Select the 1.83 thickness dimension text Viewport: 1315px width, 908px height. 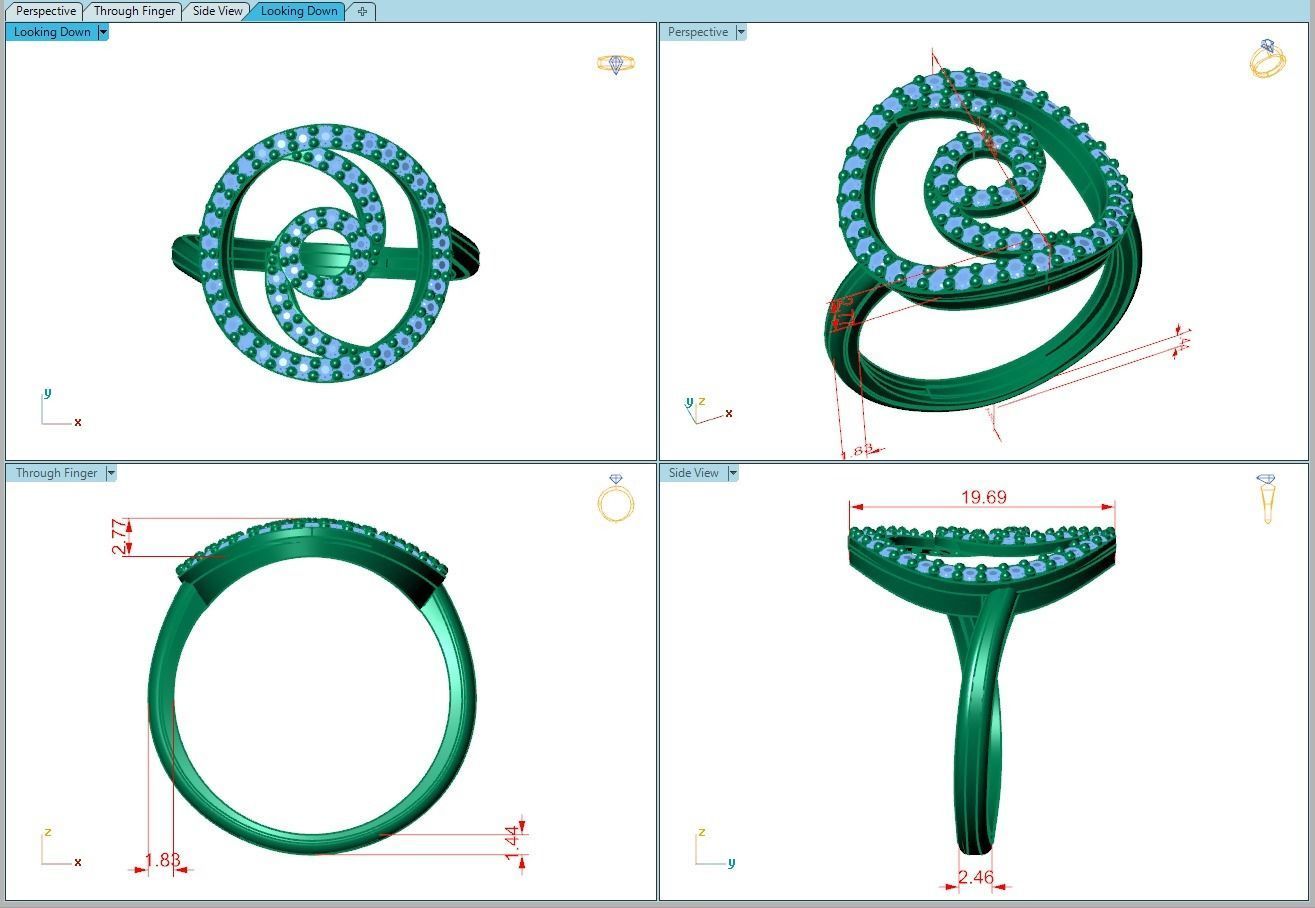162,860
